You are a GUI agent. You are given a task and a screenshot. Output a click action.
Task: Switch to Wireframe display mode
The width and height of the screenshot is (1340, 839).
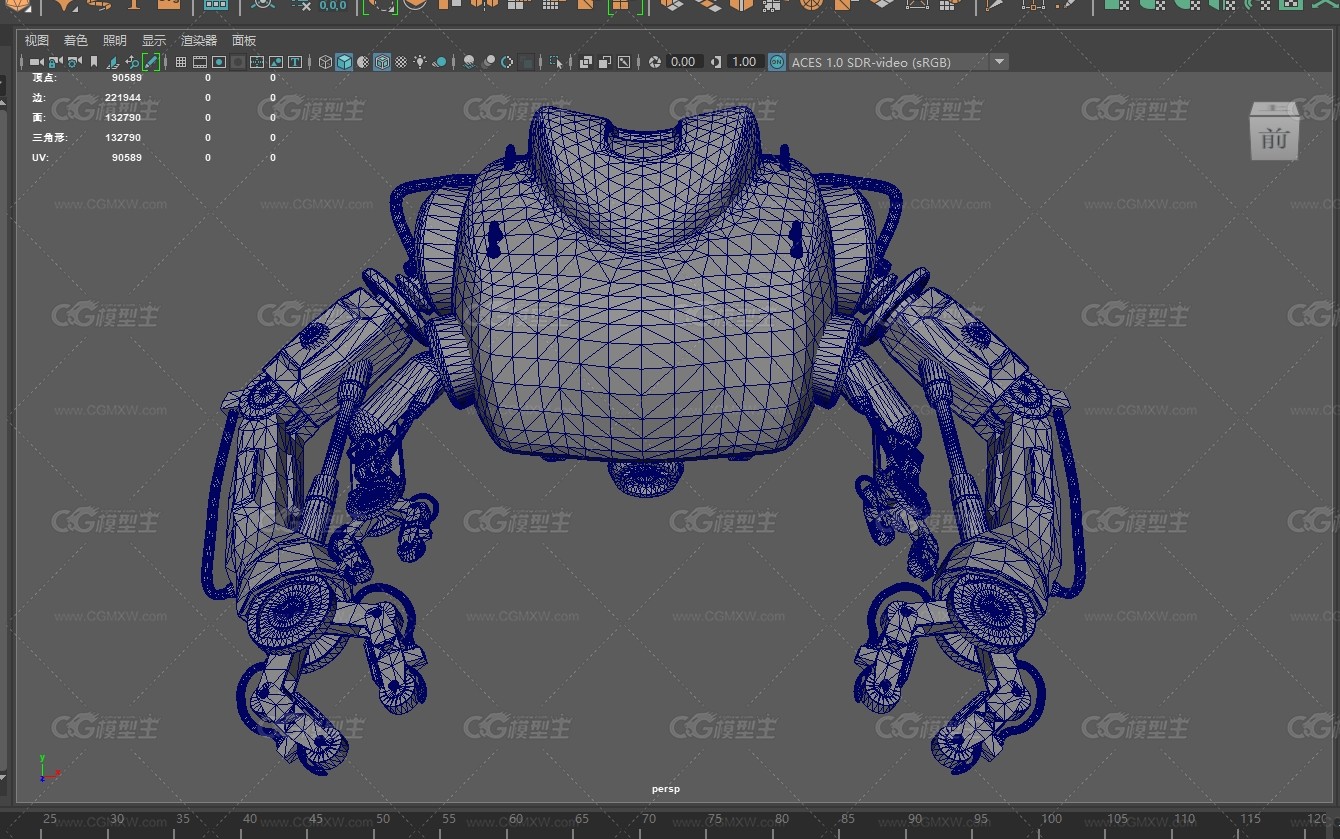click(x=325, y=62)
